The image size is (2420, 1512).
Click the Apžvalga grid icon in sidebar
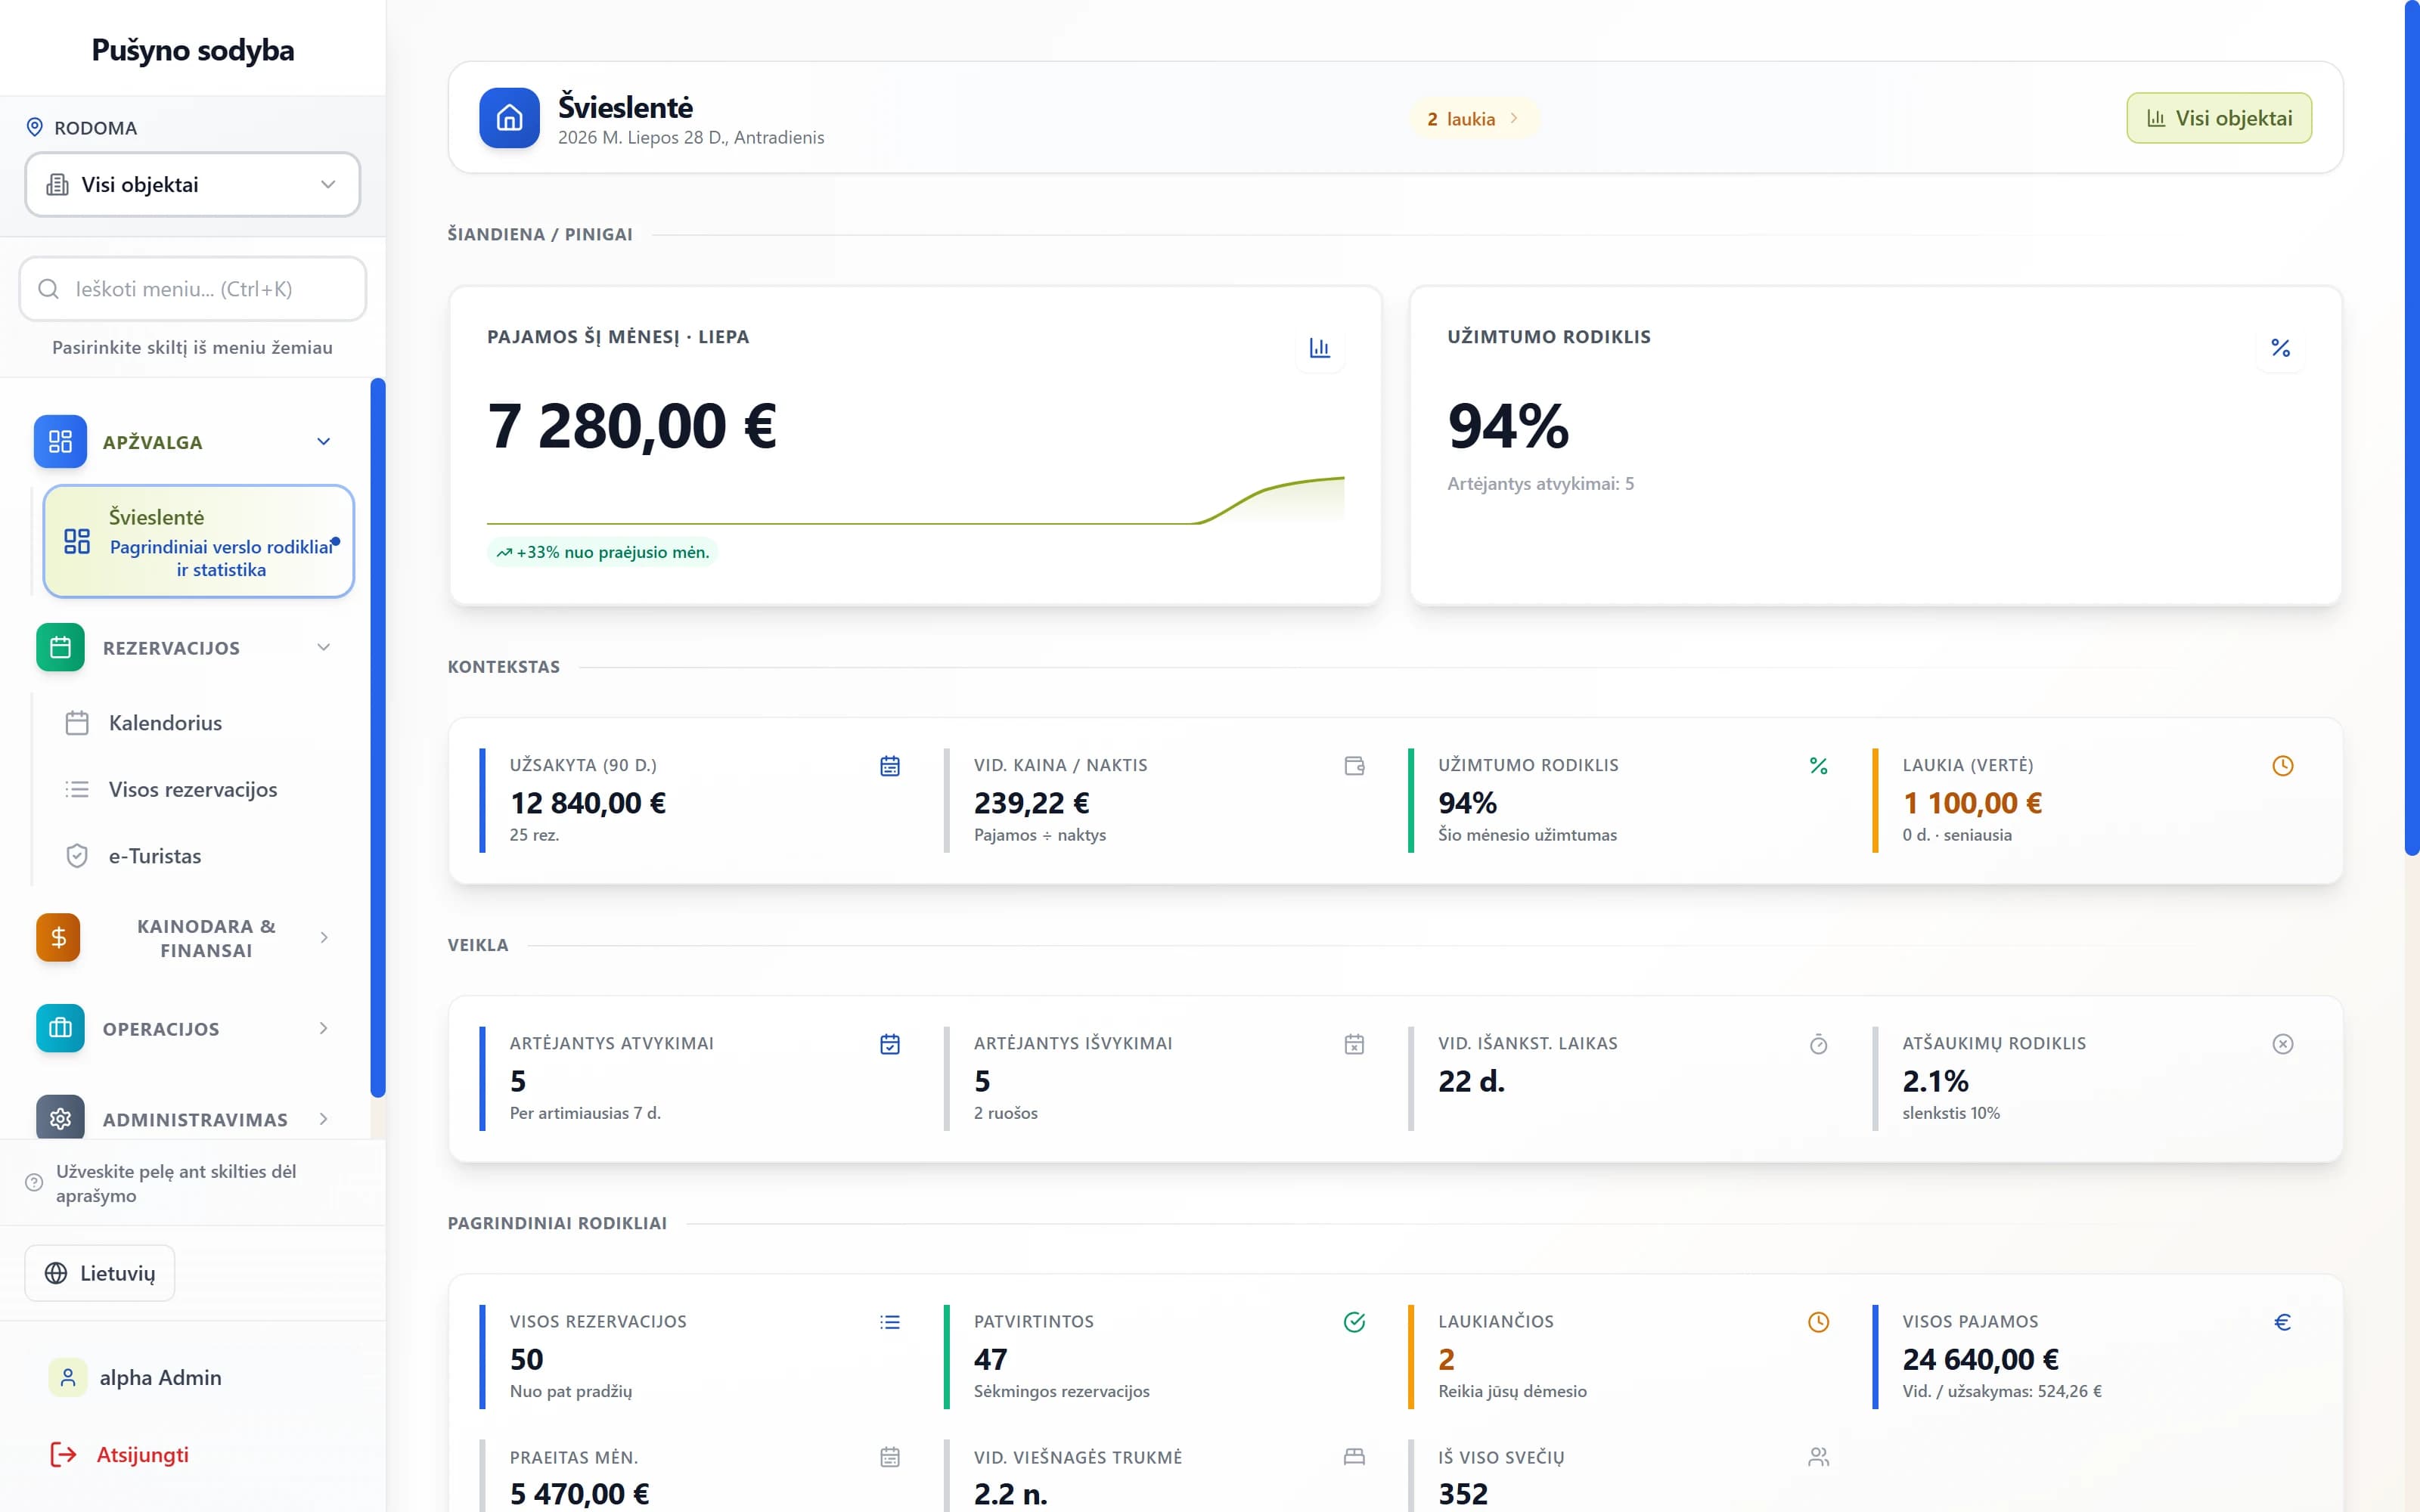[x=60, y=441]
